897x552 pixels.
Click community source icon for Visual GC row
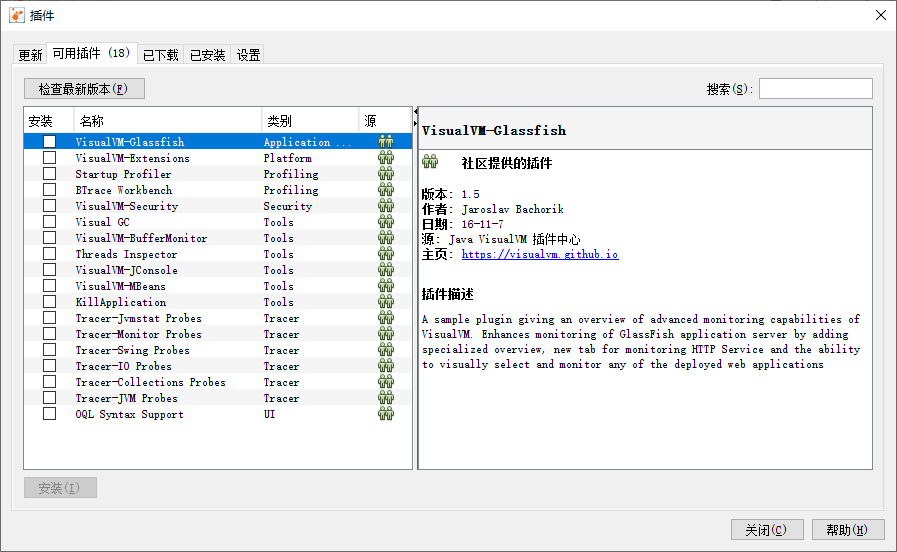pyautogui.click(x=386, y=221)
